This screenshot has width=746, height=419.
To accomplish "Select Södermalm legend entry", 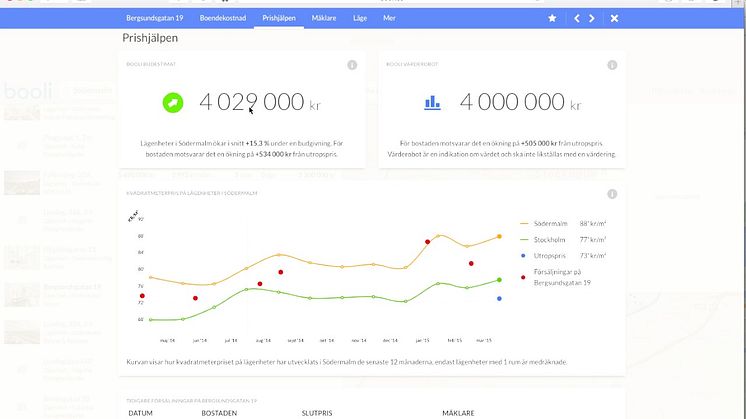I will [x=563, y=223].
